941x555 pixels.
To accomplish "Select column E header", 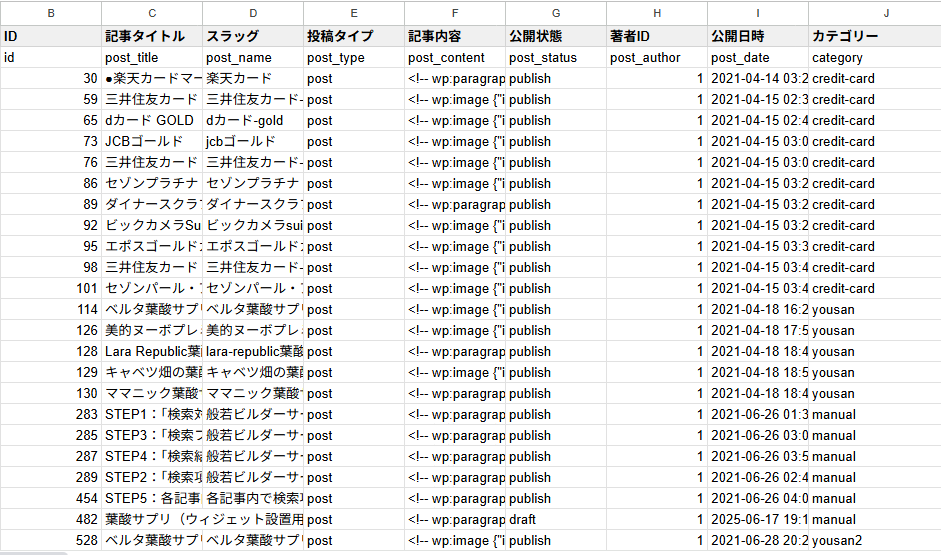I will 353,13.
